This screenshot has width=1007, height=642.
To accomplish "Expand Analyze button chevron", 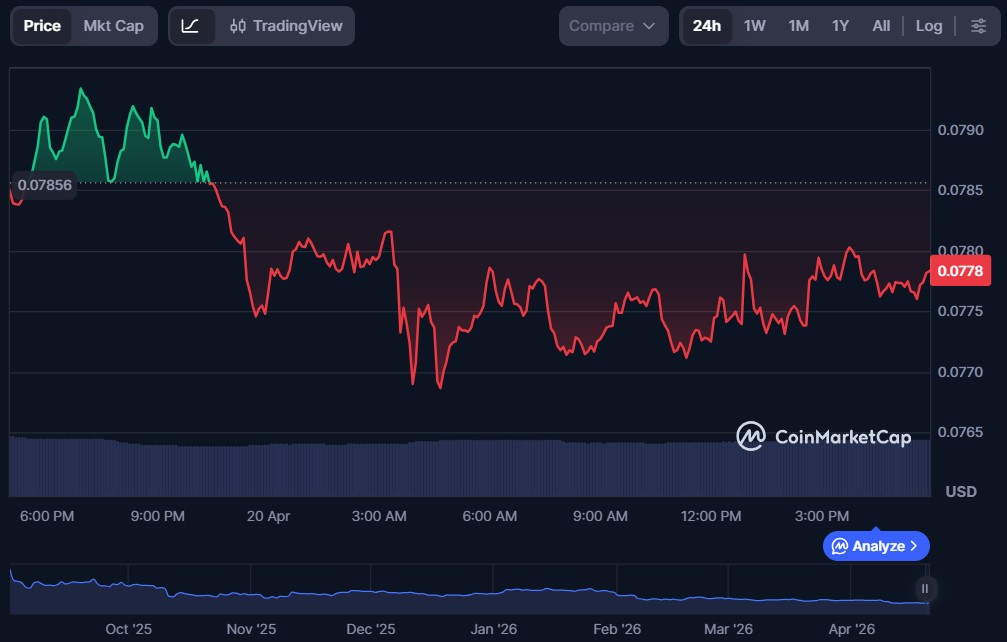I will click(x=914, y=546).
